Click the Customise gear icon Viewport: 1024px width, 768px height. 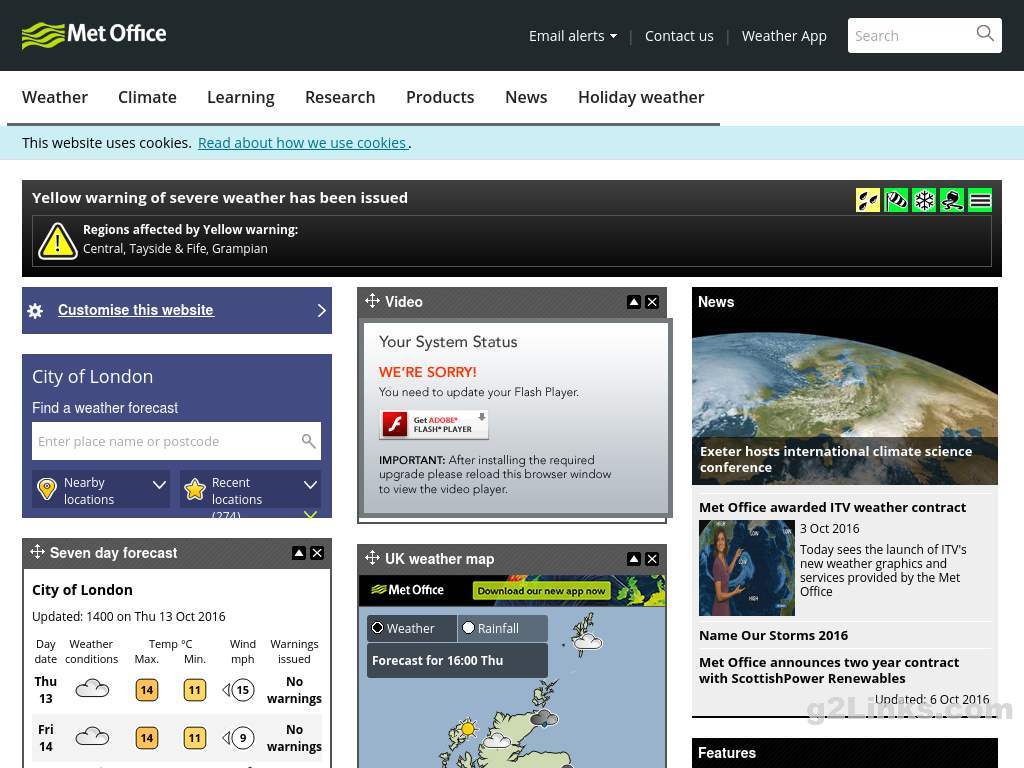[x=35, y=311]
